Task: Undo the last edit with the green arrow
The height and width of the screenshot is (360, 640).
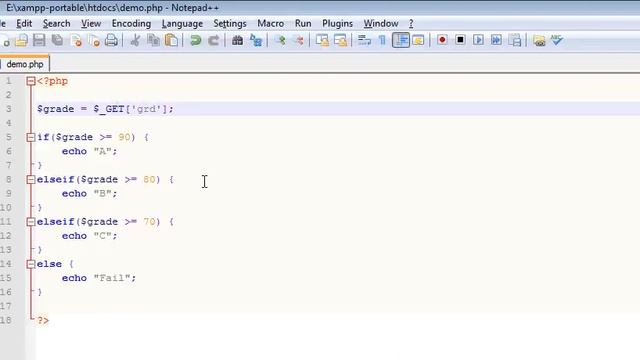Action: (196, 40)
